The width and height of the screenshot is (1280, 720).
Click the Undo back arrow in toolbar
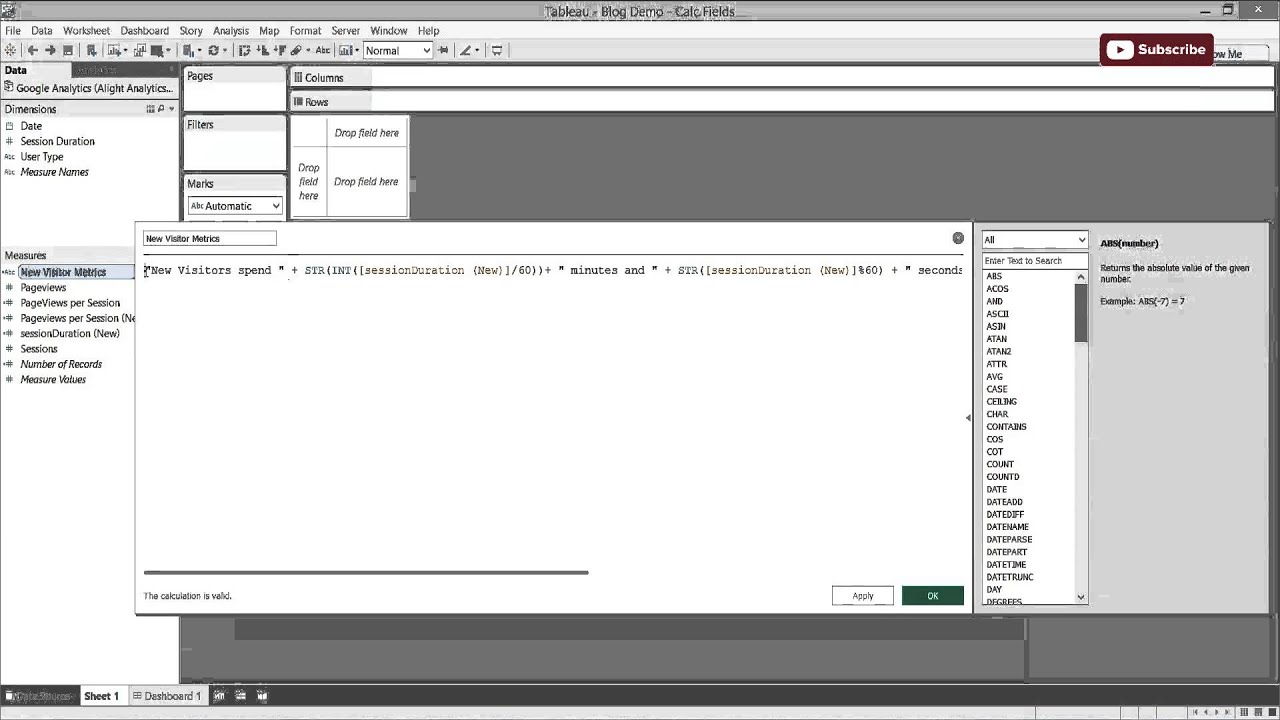[x=32, y=50]
